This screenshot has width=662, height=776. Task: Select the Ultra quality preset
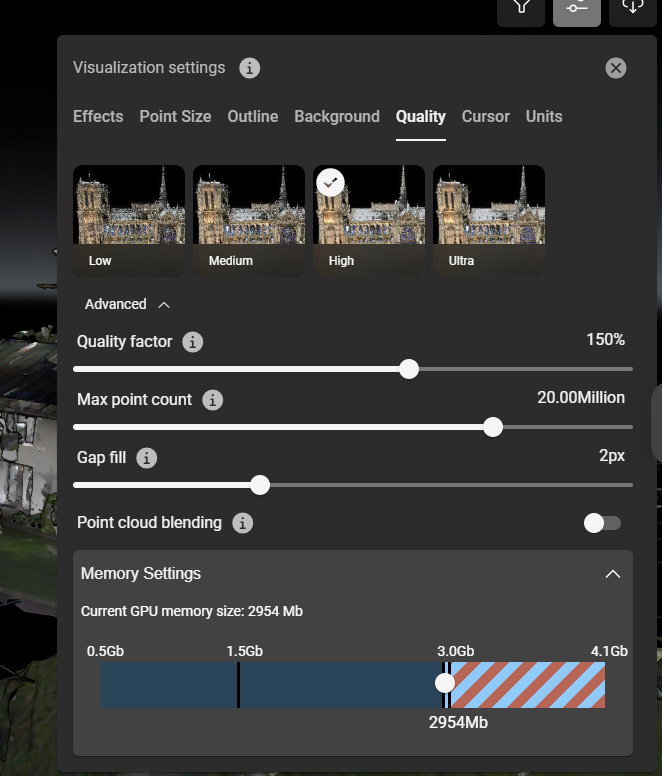(x=488, y=220)
